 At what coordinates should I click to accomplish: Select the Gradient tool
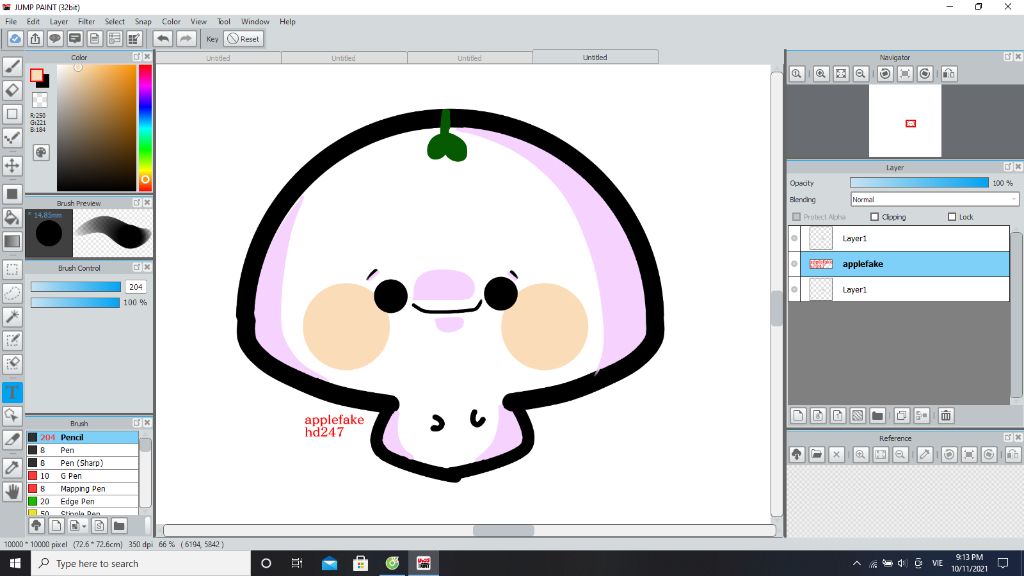point(12,241)
